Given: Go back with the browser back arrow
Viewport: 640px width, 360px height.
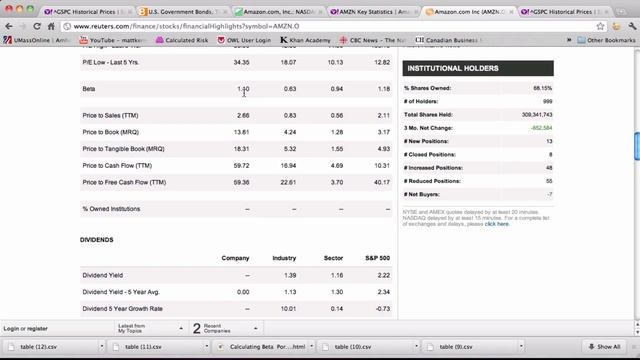Looking at the screenshot, I should click(9, 26).
